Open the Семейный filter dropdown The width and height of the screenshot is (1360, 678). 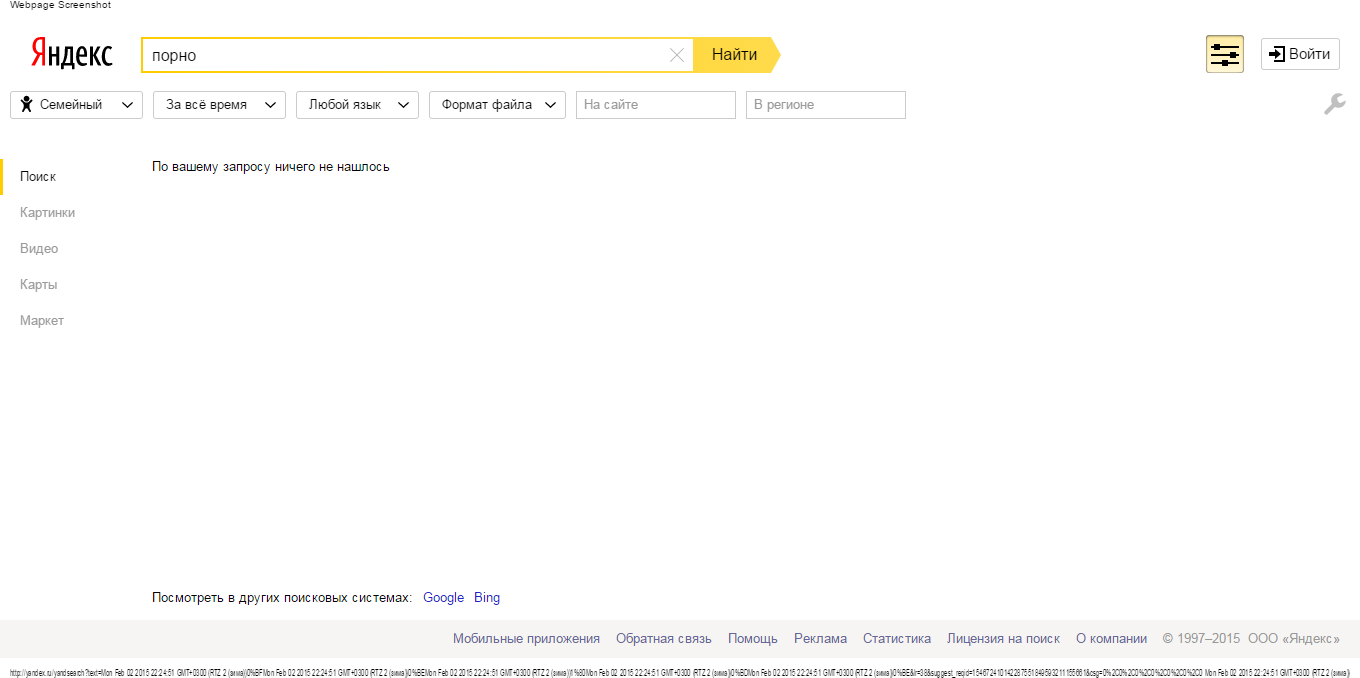[77, 105]
